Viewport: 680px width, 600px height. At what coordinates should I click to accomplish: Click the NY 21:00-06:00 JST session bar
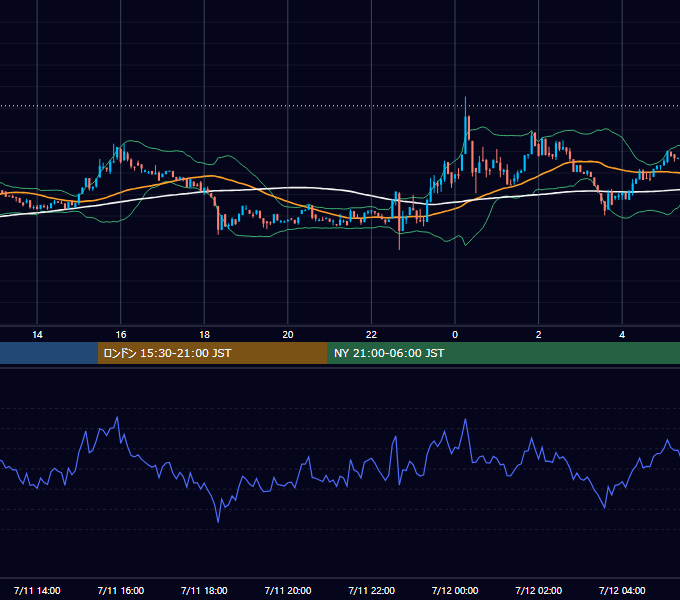pyautogui.click(x=503, y=353)
